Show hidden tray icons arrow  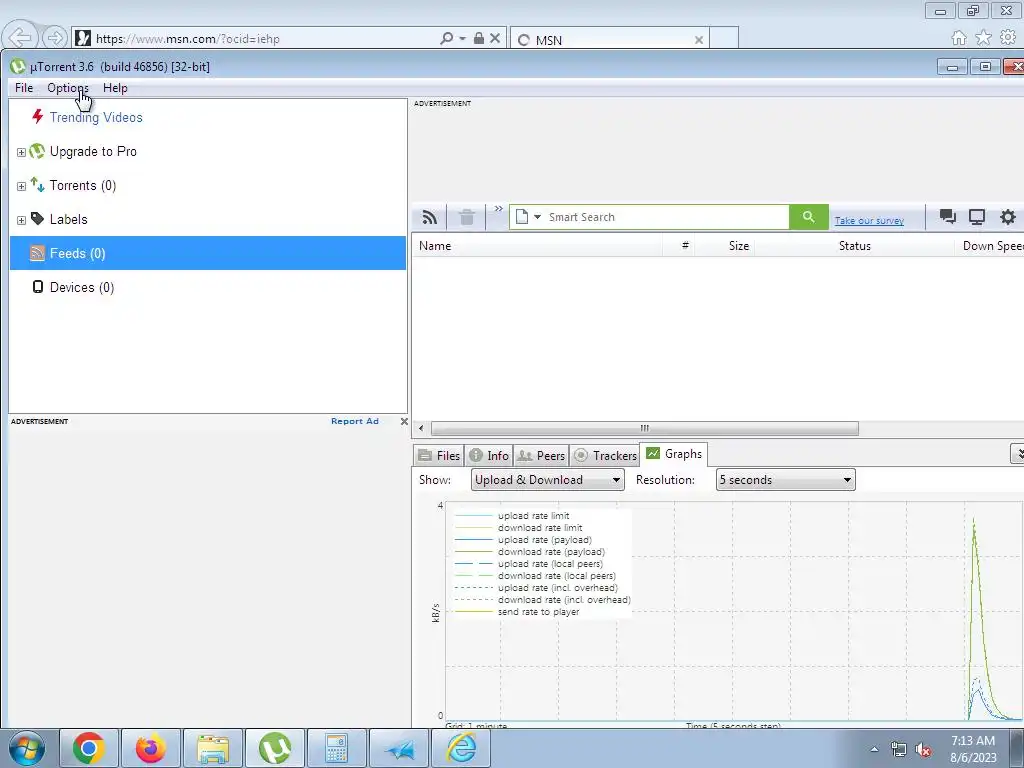(874, 749)
